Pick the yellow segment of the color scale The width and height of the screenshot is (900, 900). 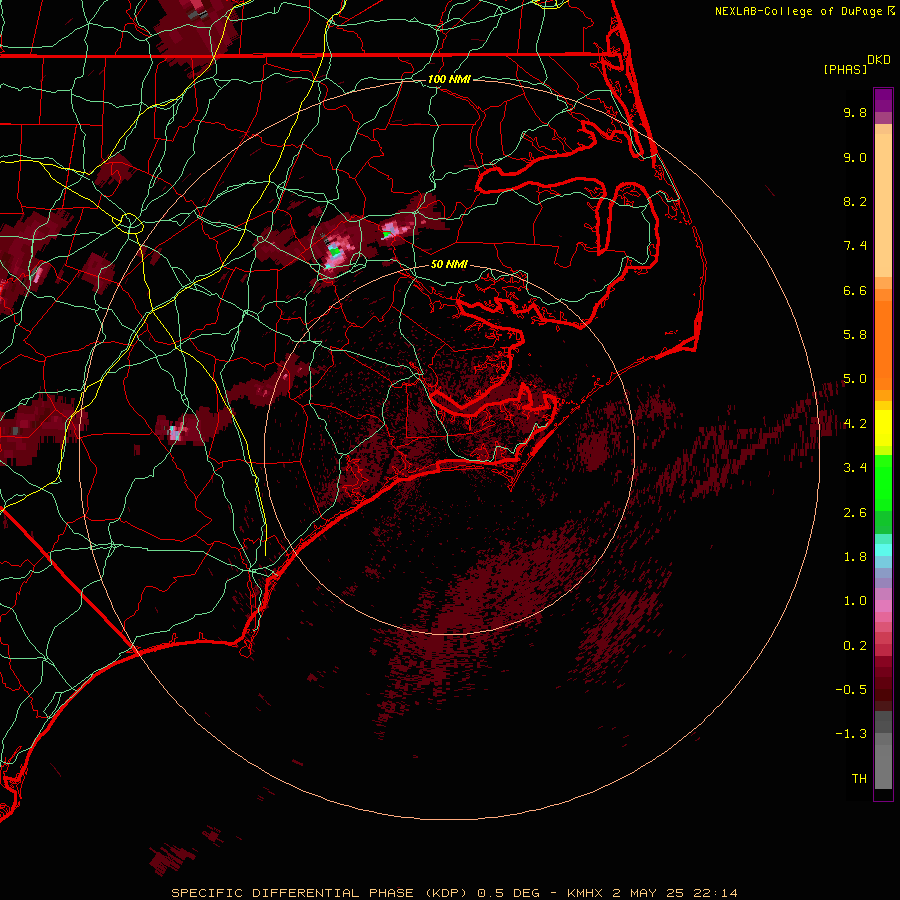point(883,428)
